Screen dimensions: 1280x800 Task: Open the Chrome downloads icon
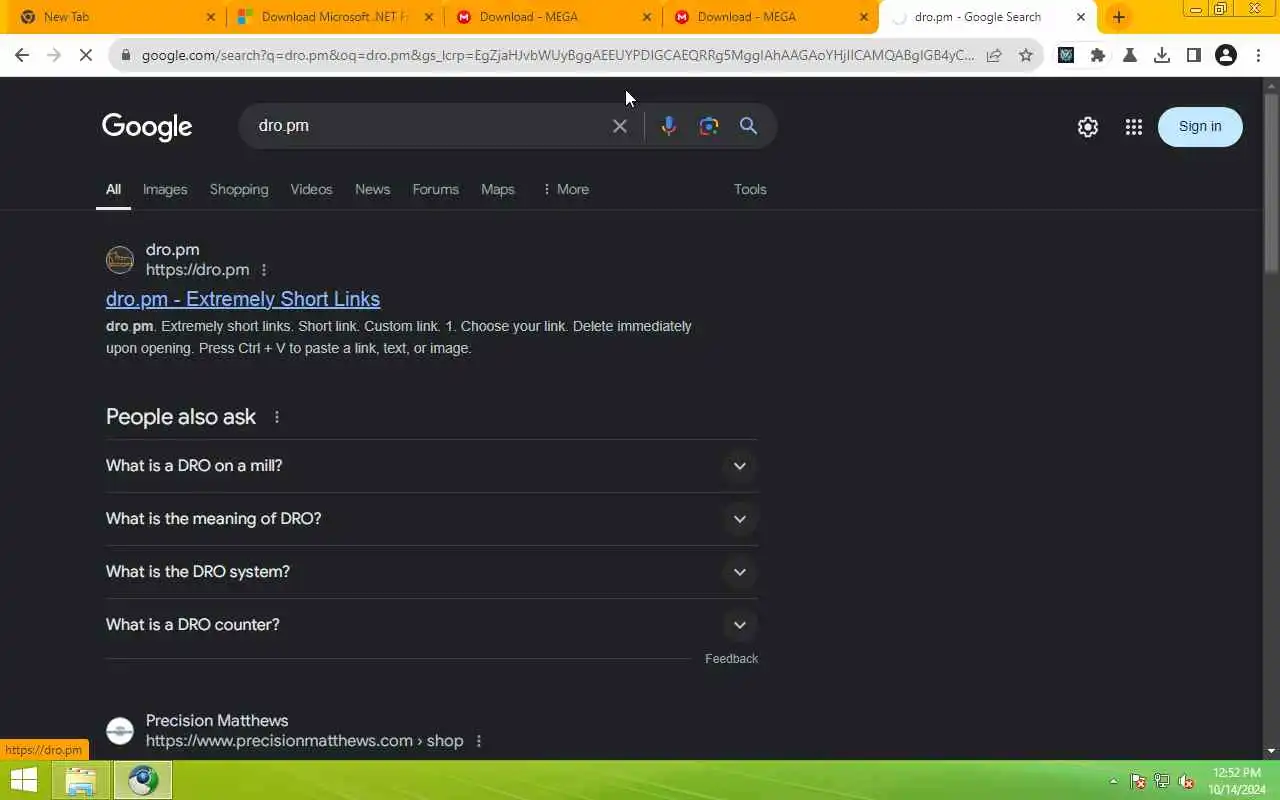pos(1162,56)
